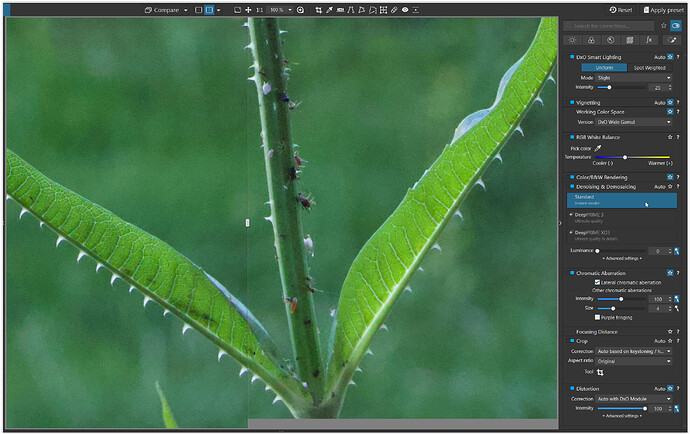Open the Detail corrections tab
The height and width of the screenshot is (434, 690).
610,40
